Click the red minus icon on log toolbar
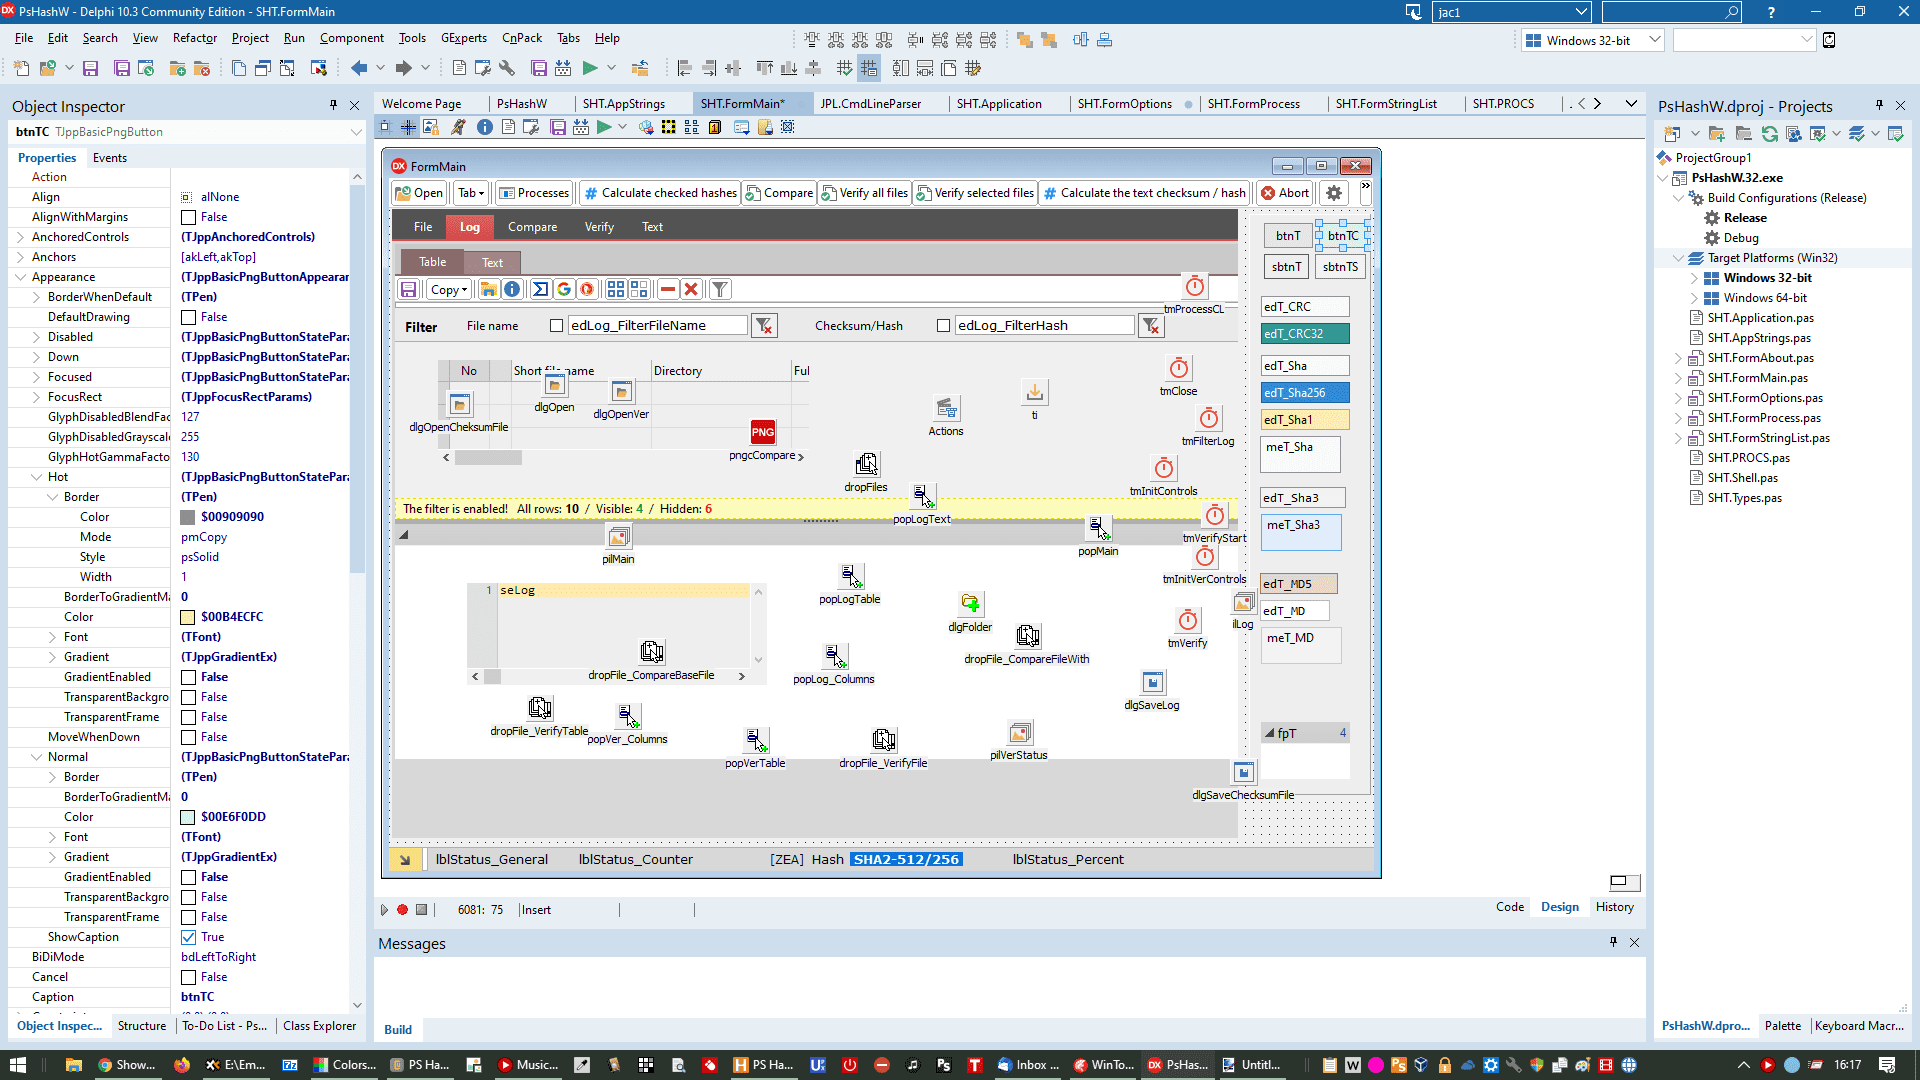Screen dimensions: 1920x1080 click(x=668, y=289)
